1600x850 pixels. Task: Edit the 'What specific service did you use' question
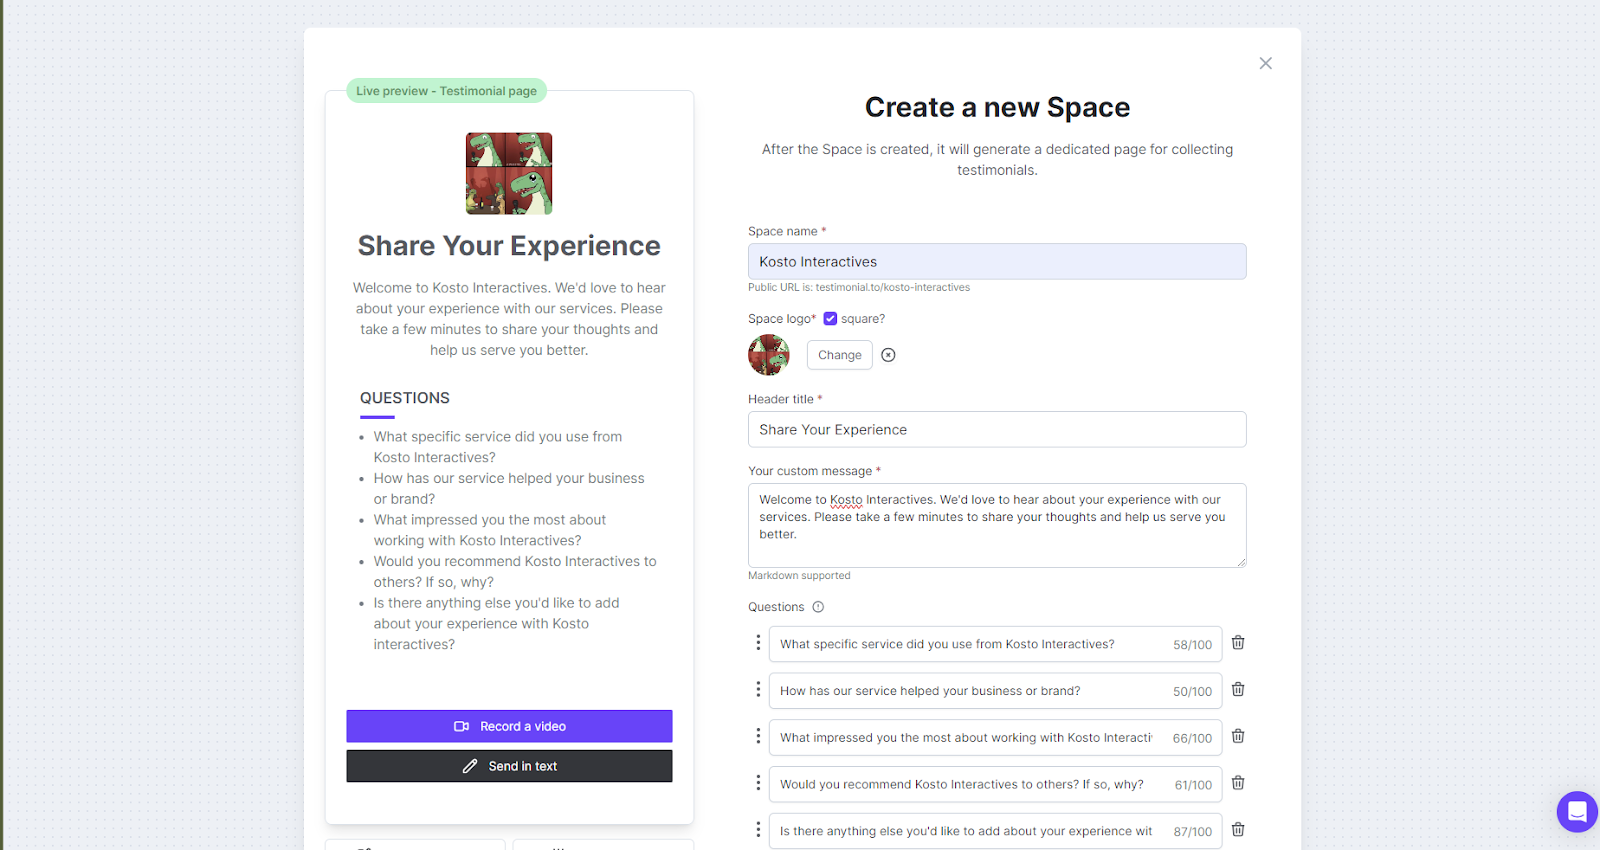point(995,644)
